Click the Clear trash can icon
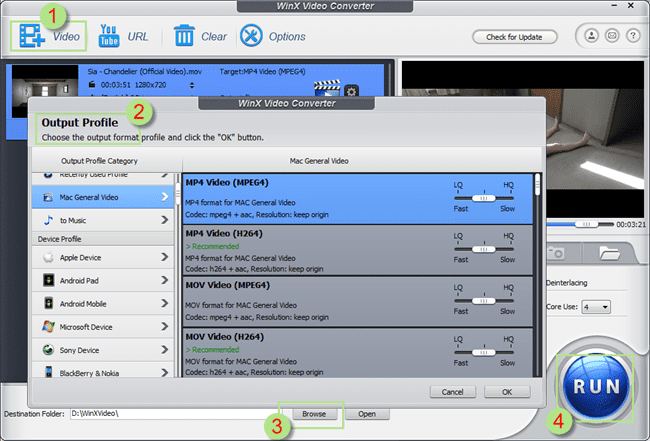The height and width of the screenshot is (441, 650). point(184,35)
